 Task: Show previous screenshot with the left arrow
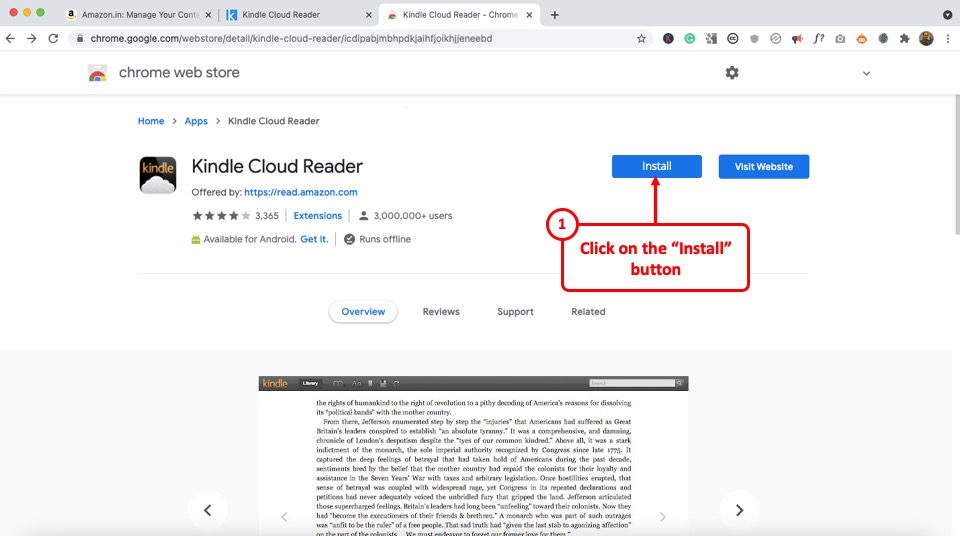(x=208, y=510)
